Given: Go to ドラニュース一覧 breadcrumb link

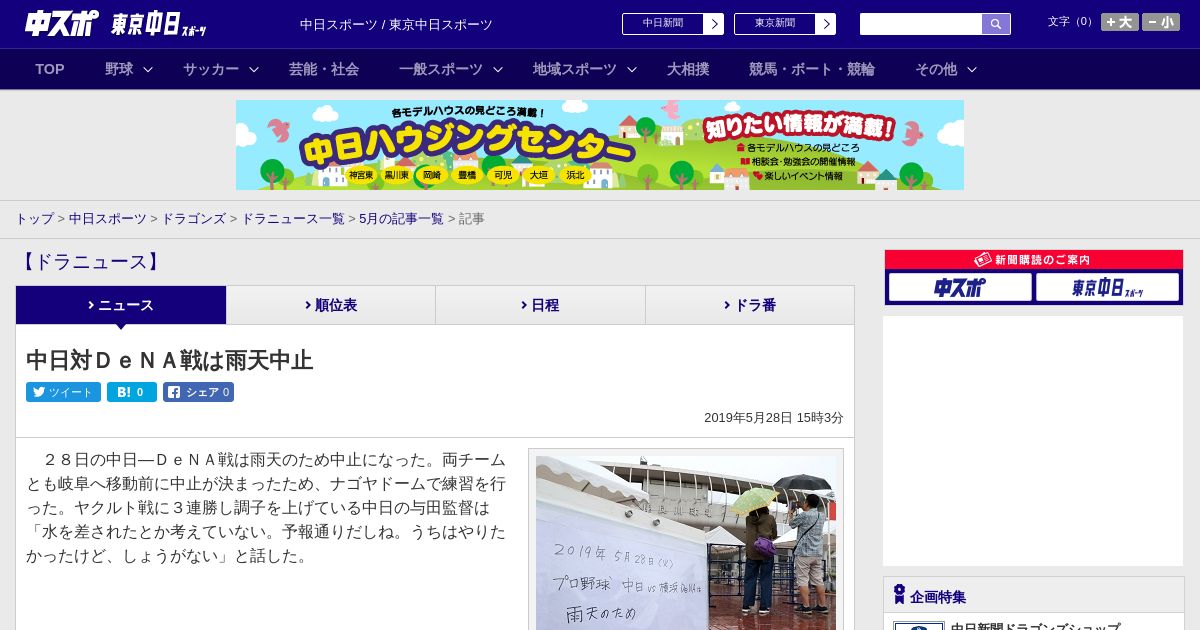Looking at the screenshot, I should click(293, 218).
